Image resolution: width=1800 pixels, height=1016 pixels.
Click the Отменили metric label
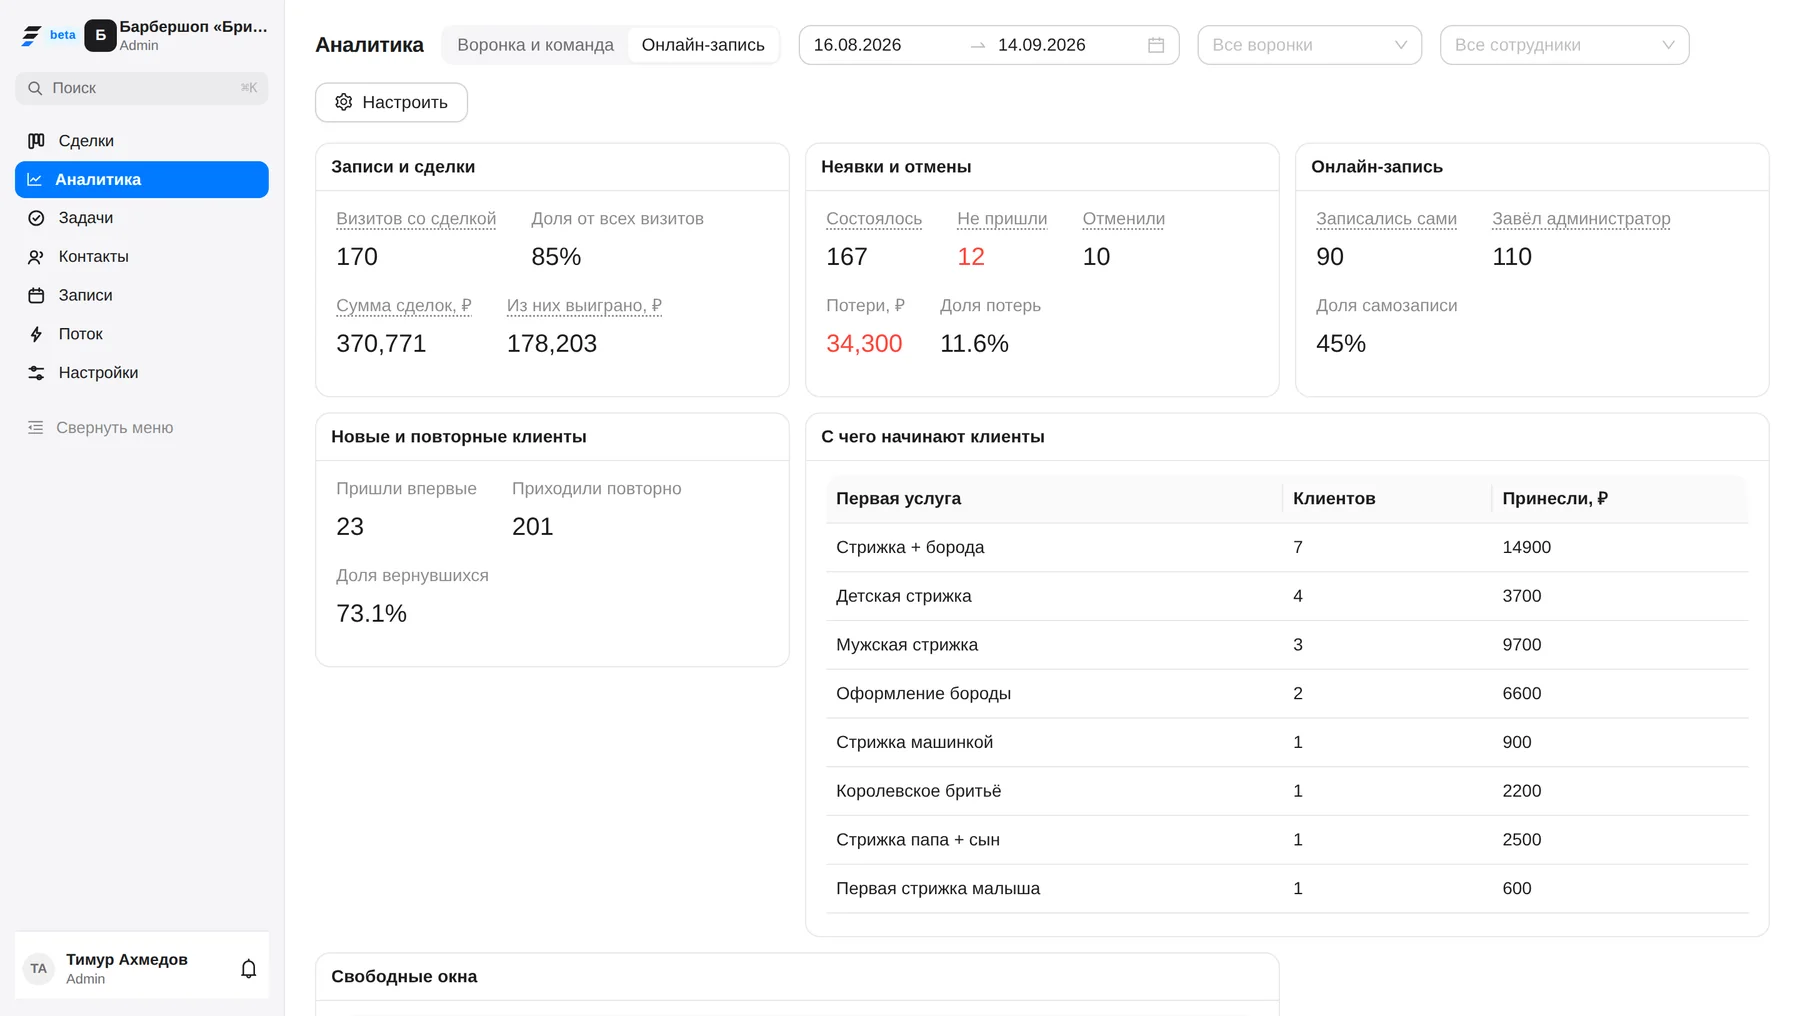tap(1123, 219)
